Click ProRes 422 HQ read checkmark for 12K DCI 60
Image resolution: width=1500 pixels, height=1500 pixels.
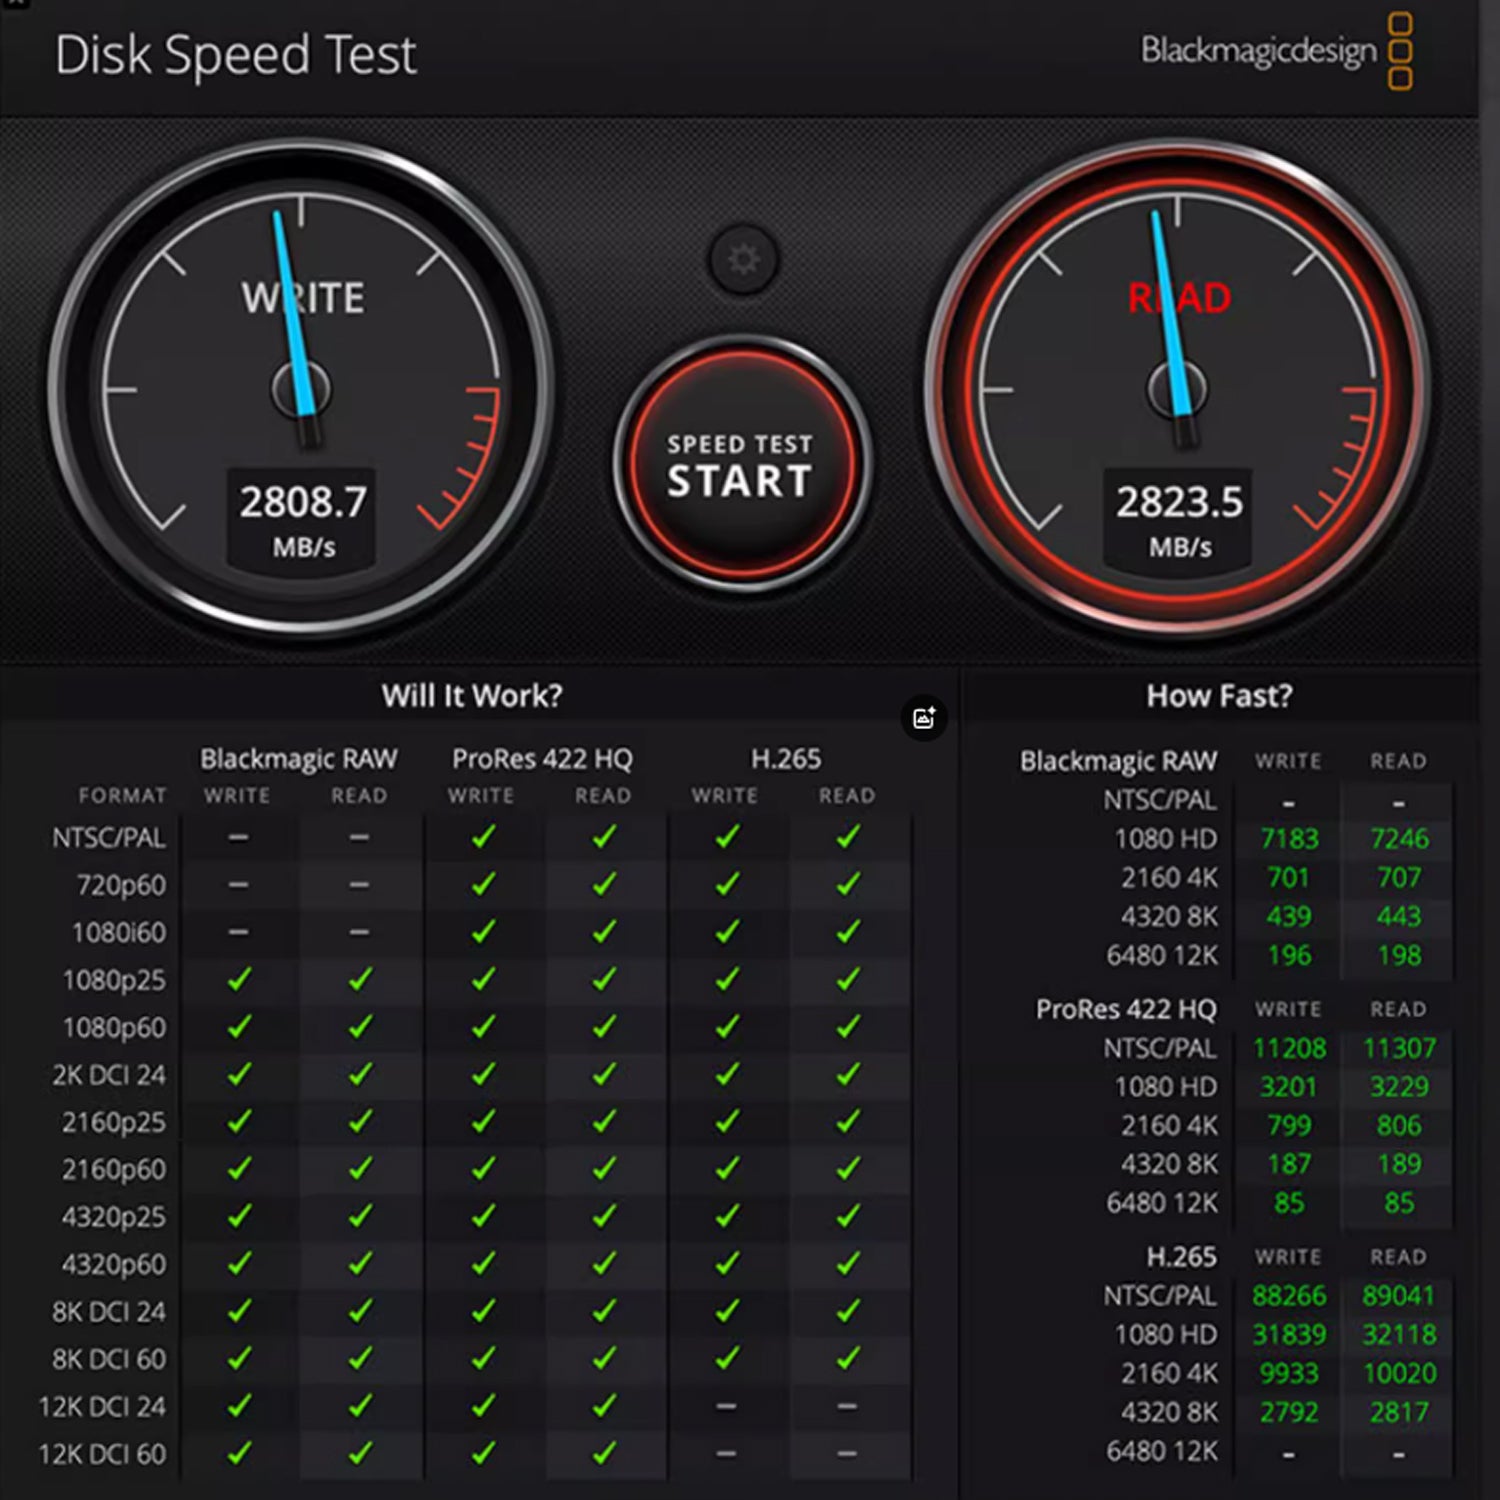coord(604,1453)
